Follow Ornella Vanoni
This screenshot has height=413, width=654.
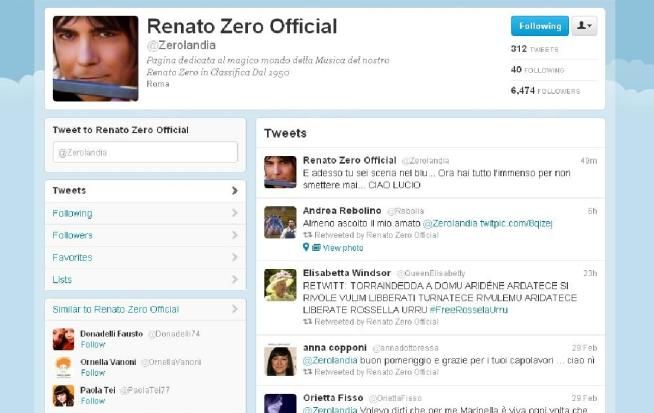tap(93, 373)
